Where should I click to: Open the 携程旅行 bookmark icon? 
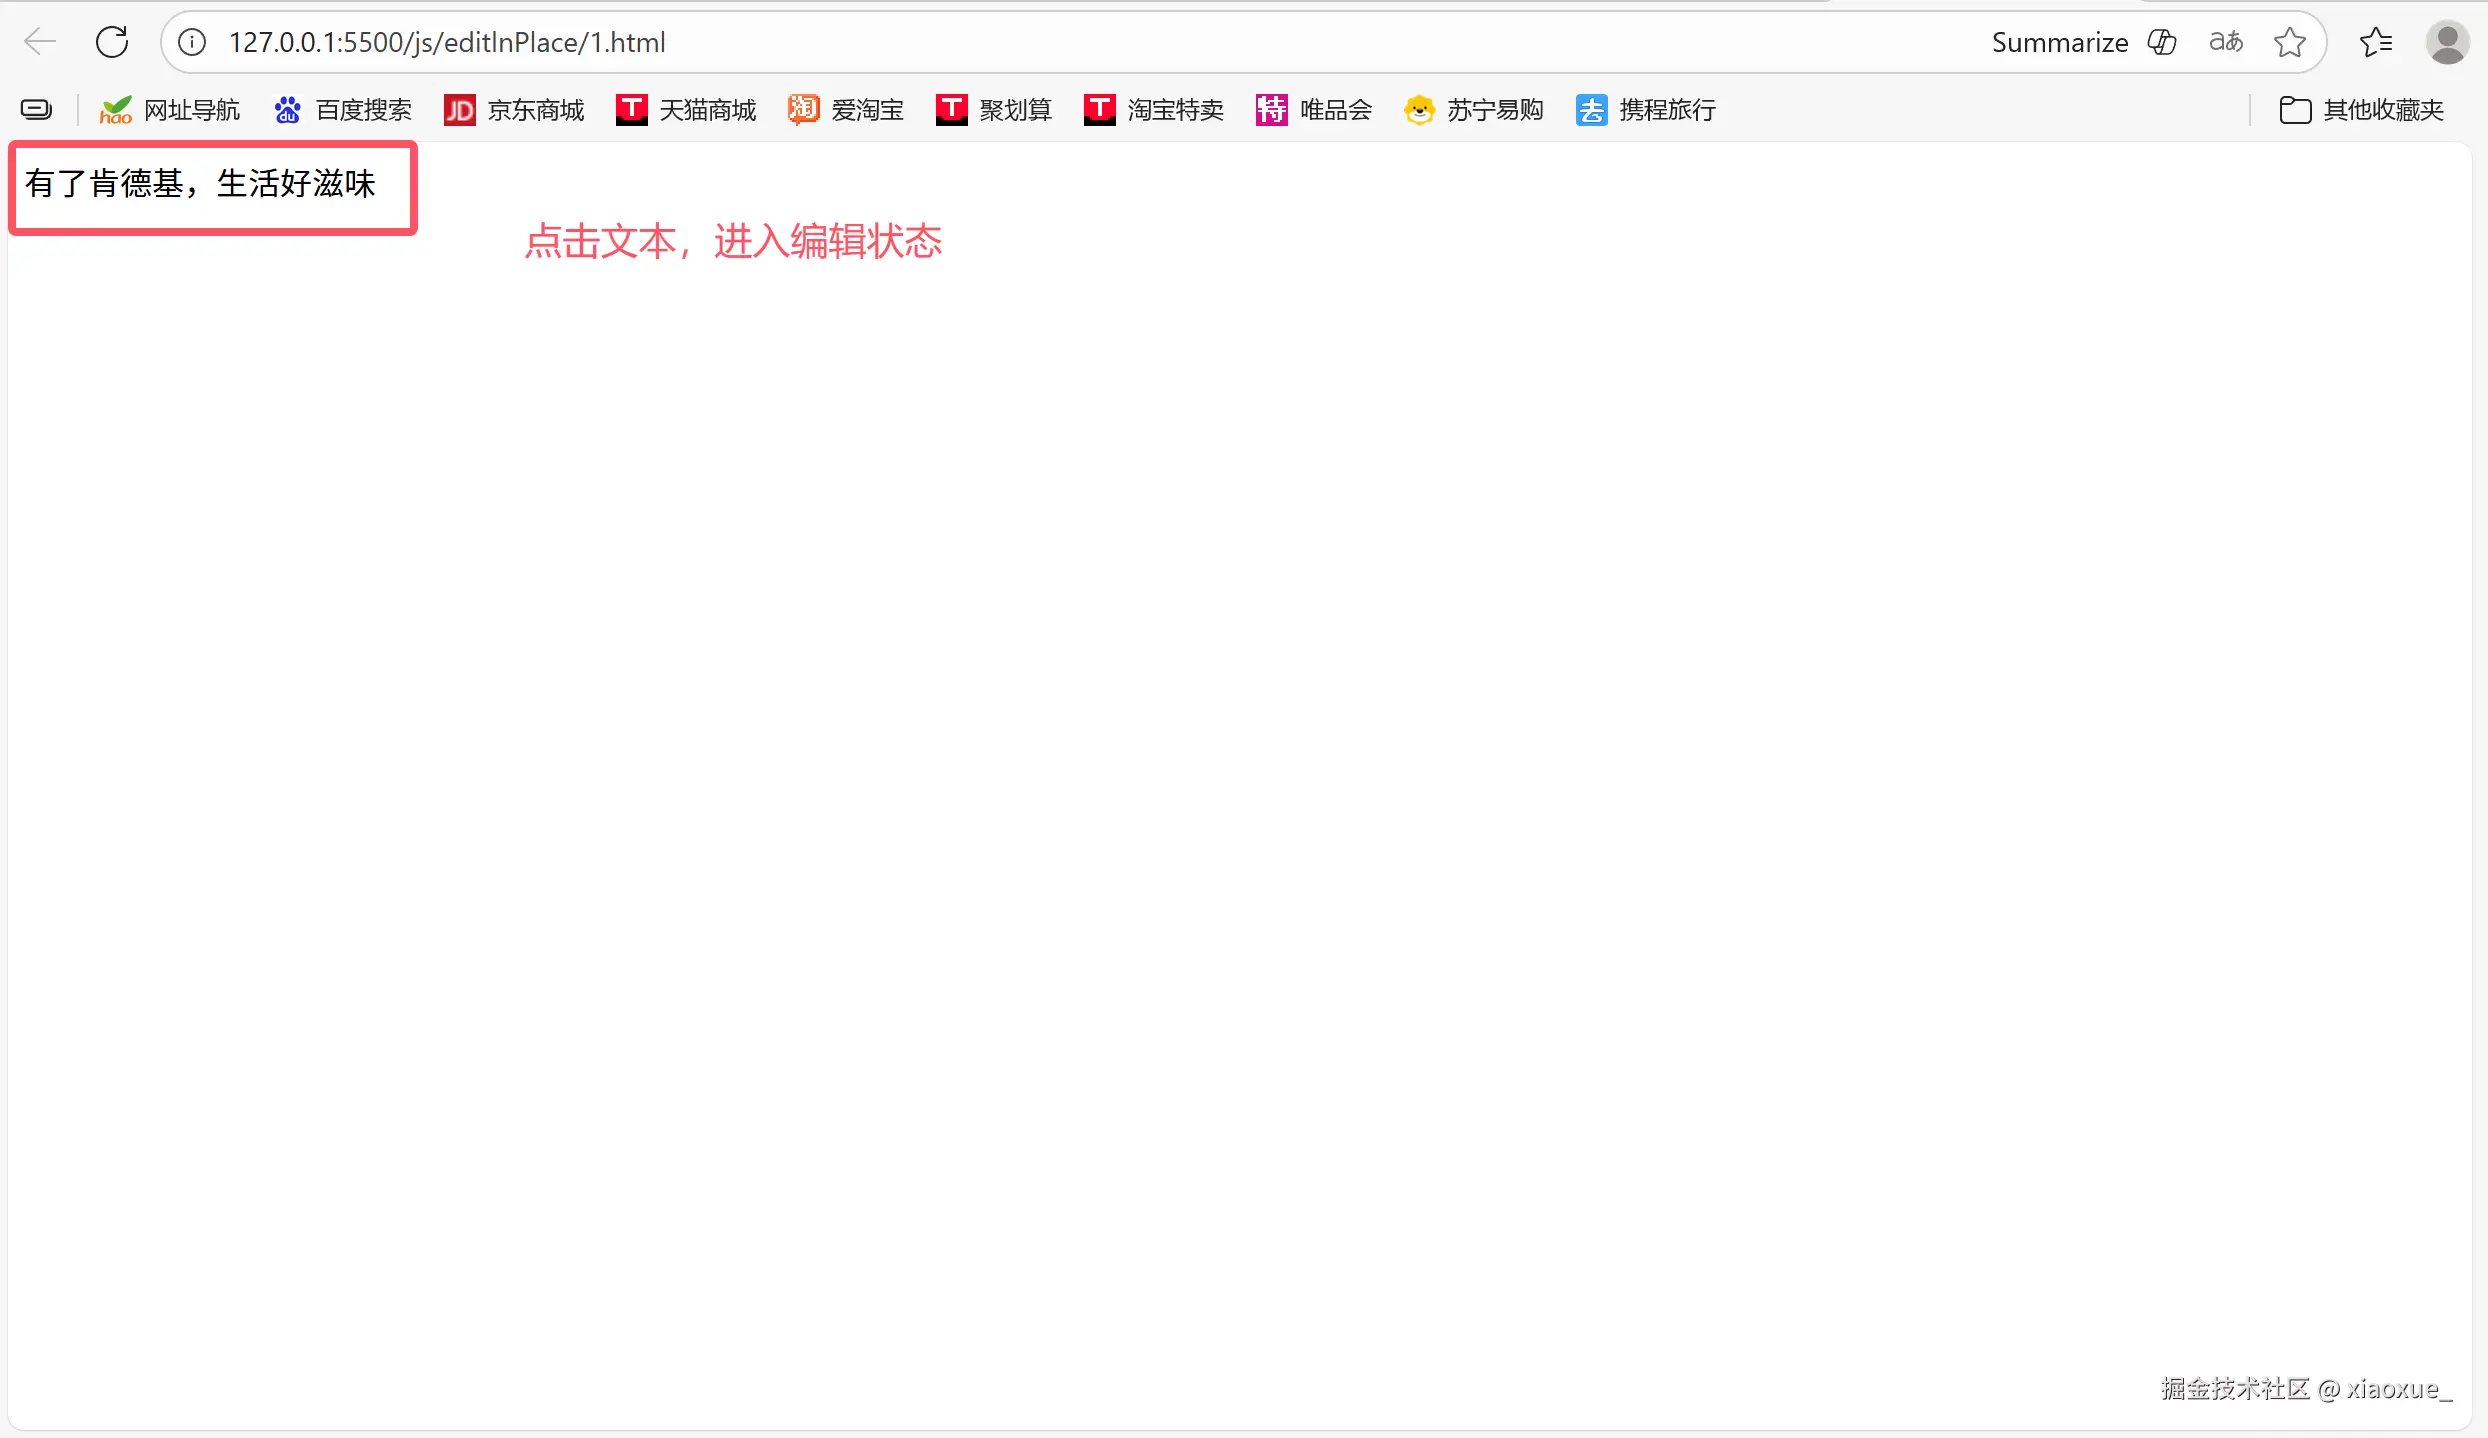point(1591,109)
